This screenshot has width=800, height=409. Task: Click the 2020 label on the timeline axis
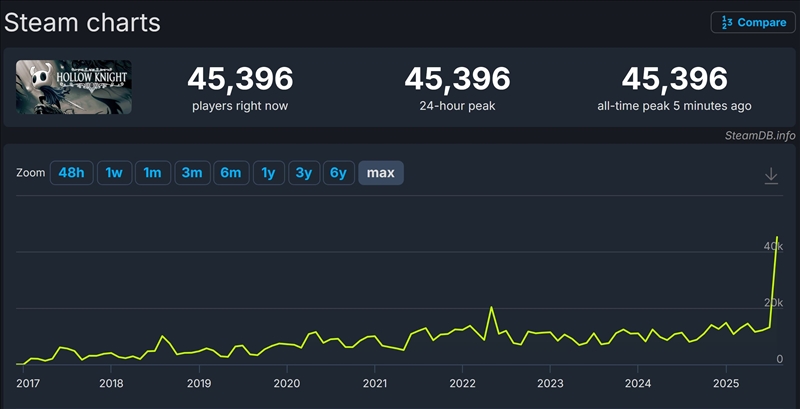coord(287,383)
